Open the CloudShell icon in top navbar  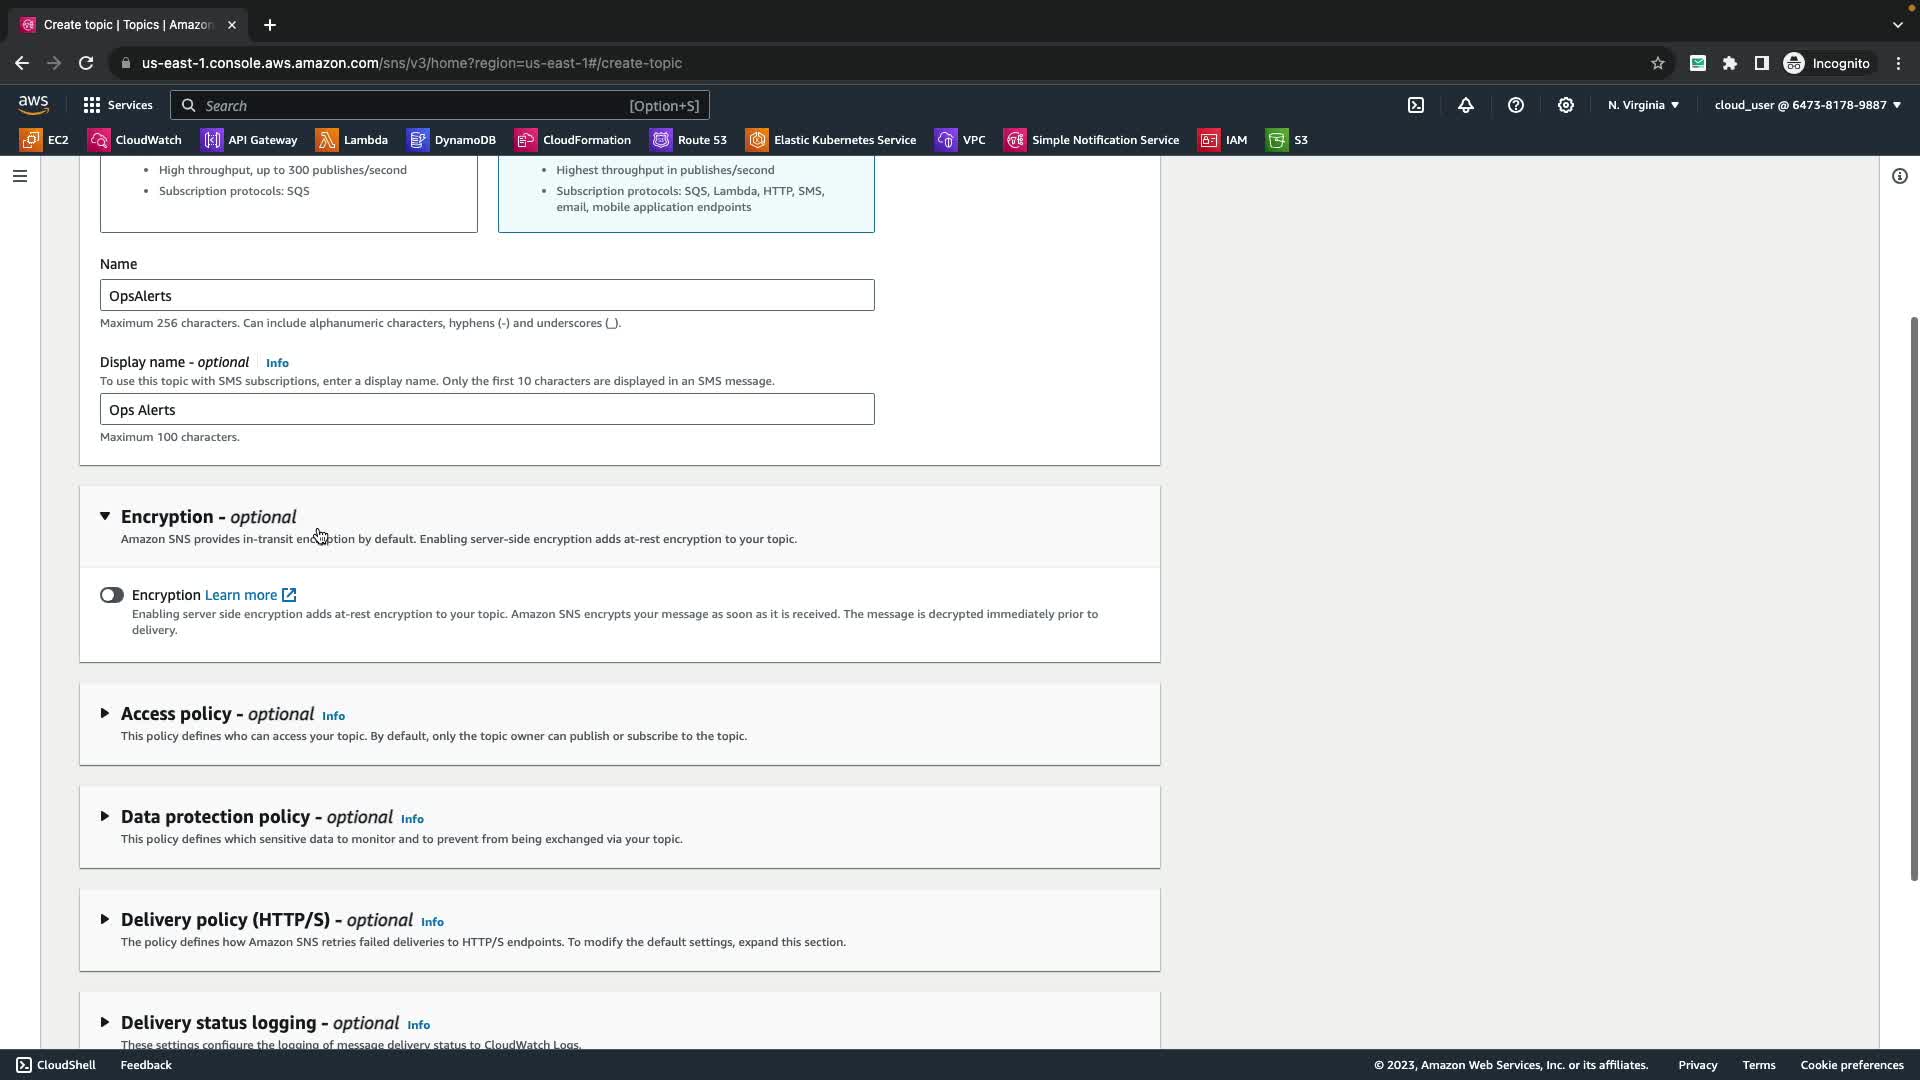coord(1416,105)
